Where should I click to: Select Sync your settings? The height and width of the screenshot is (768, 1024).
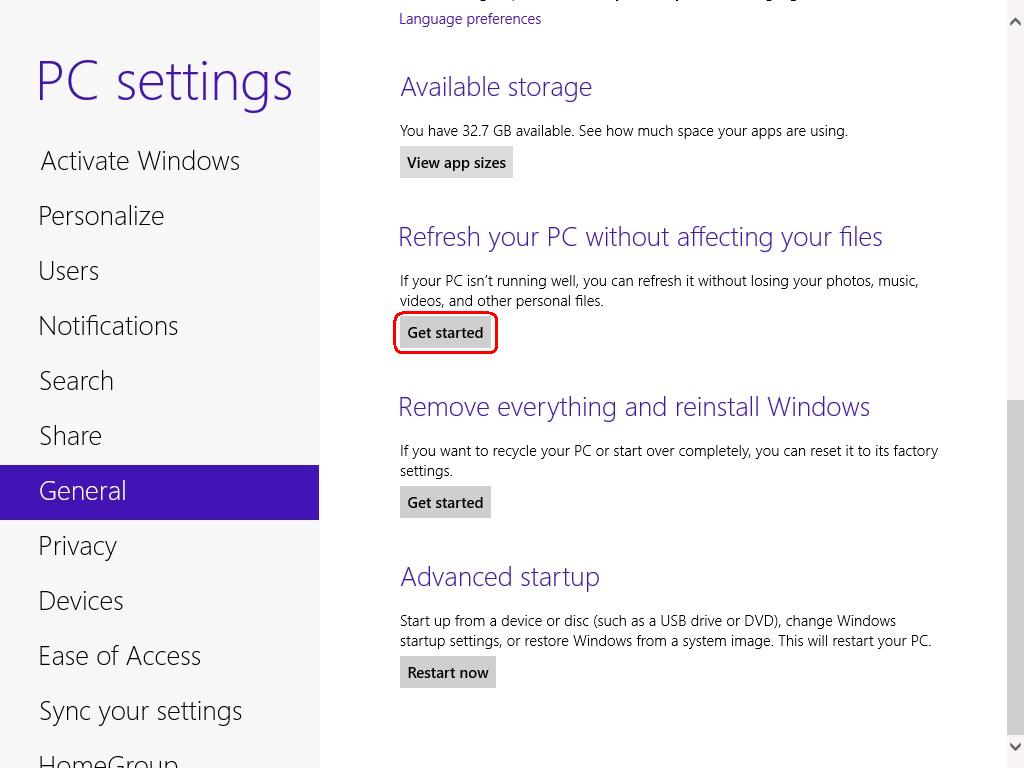point(140,711)
